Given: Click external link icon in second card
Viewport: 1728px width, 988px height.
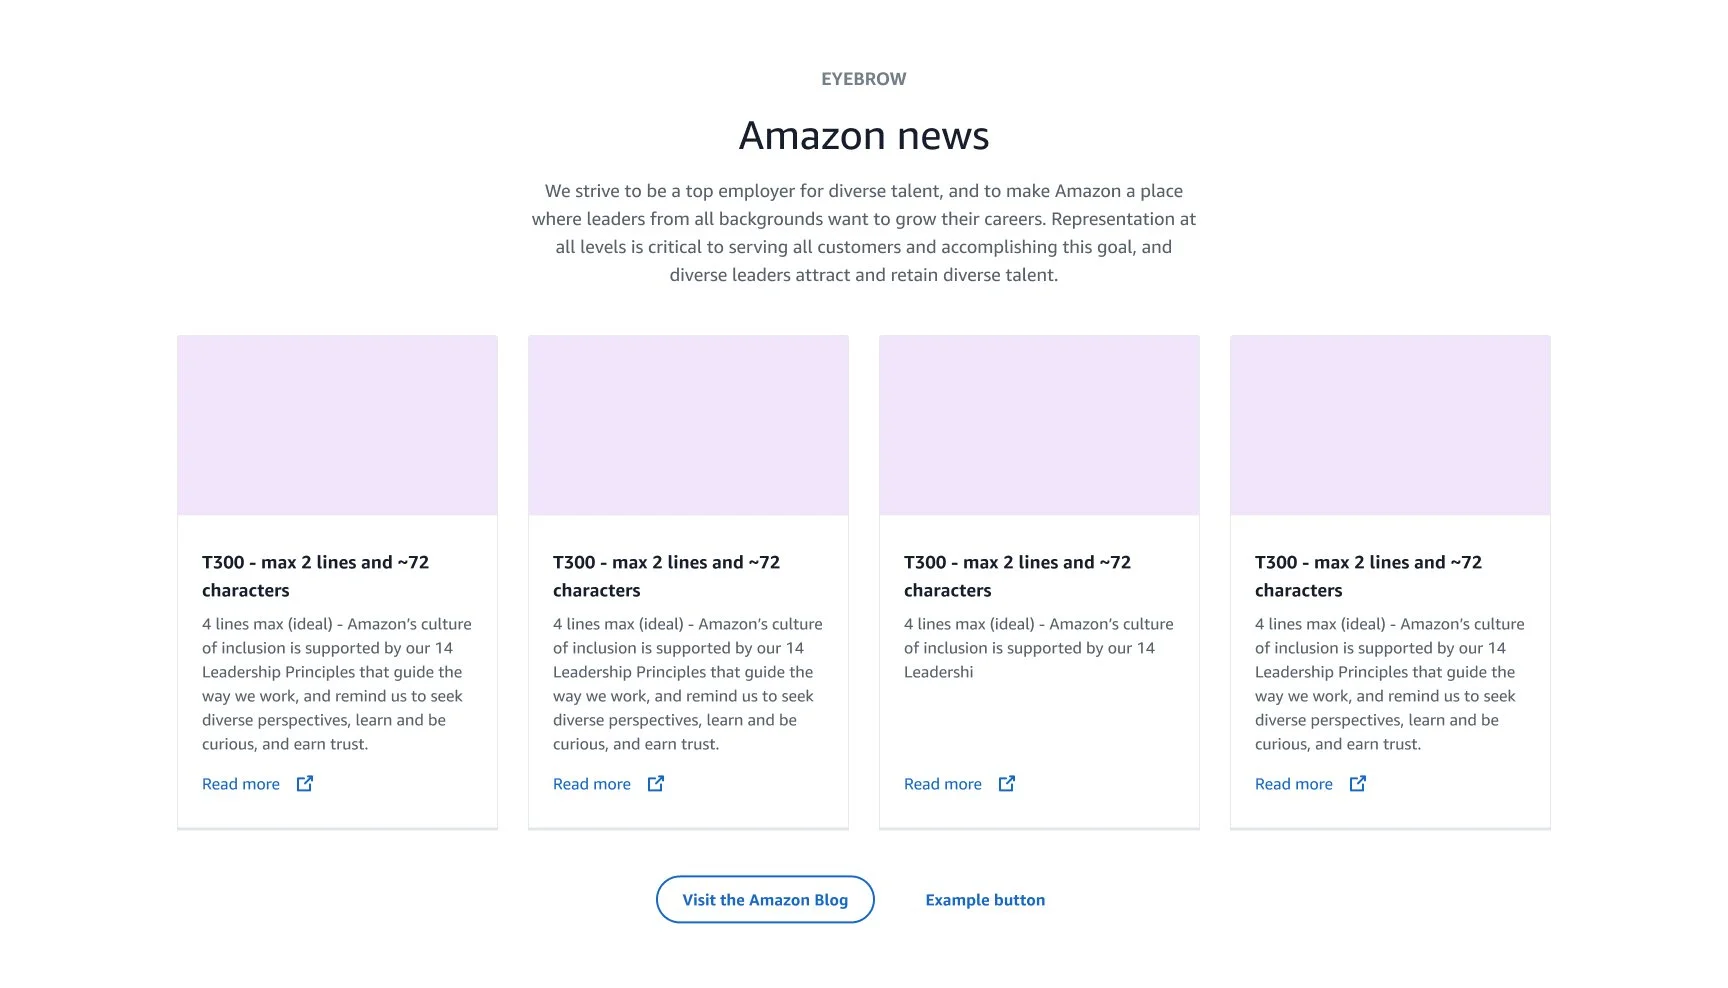Looking at the screenshot, I should 656,784.
